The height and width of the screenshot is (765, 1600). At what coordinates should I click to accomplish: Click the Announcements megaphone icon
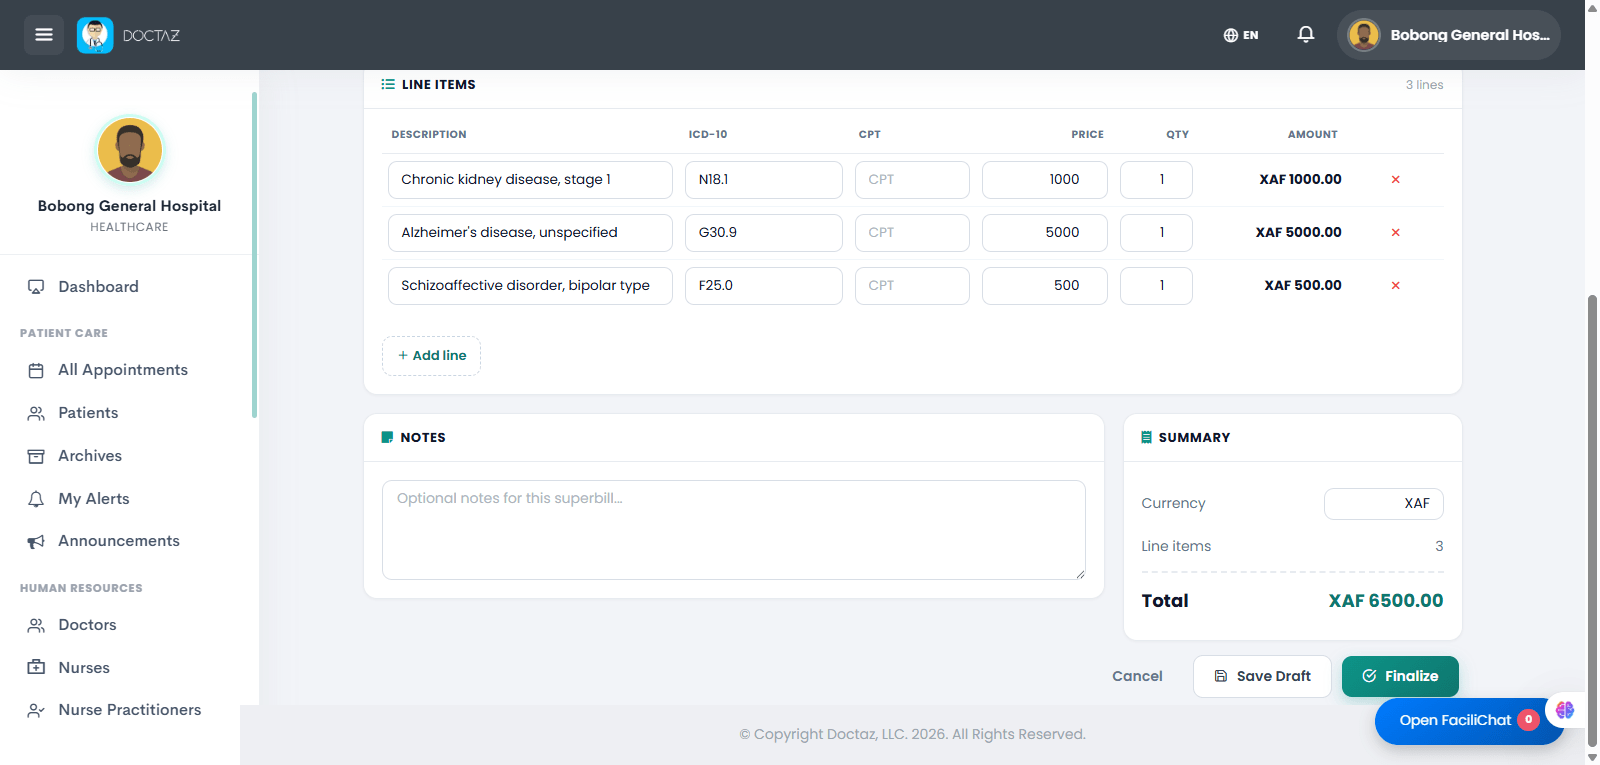click(36, 541)
